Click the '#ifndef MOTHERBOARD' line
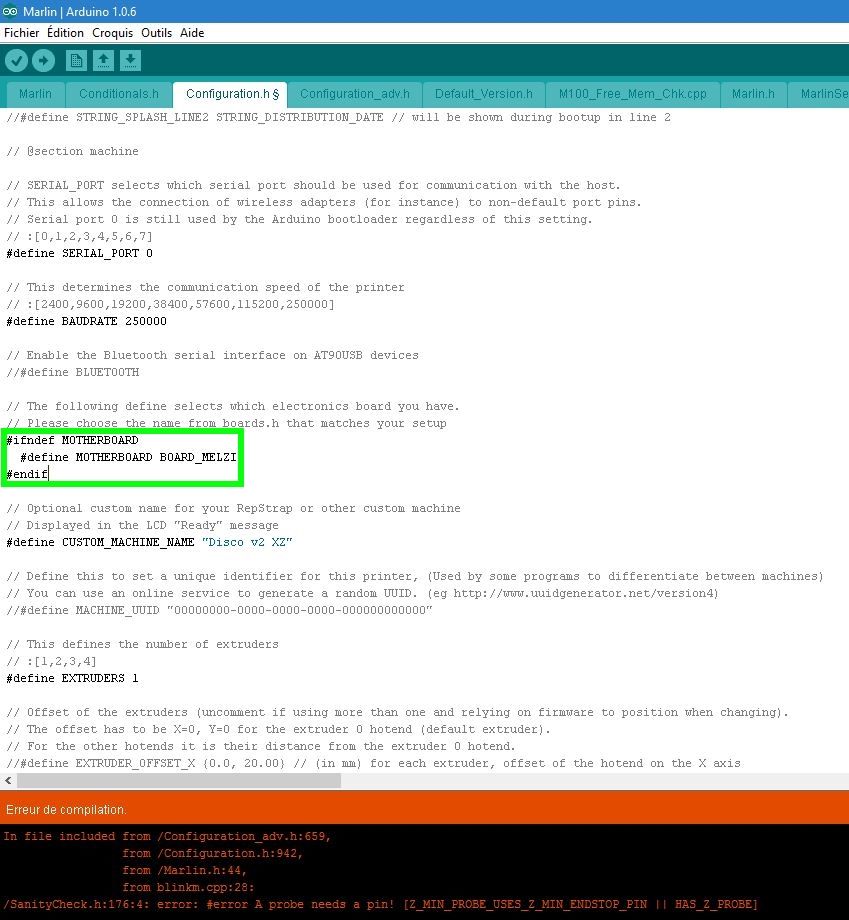The image size is (849, 920). (72, 441)
